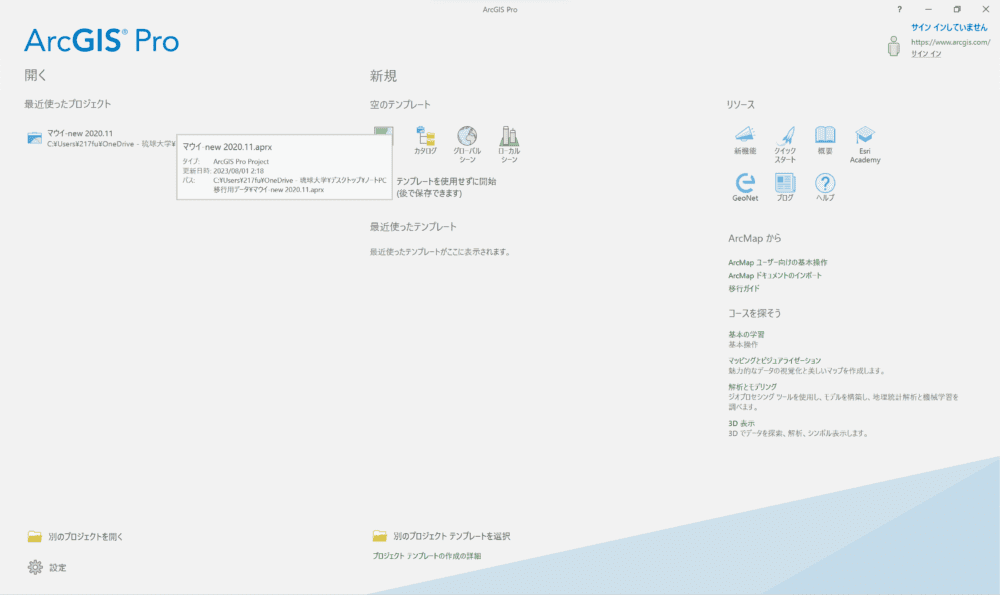Click tooltip title マウイ-new 2020.11.aprx

click(227, 147)
